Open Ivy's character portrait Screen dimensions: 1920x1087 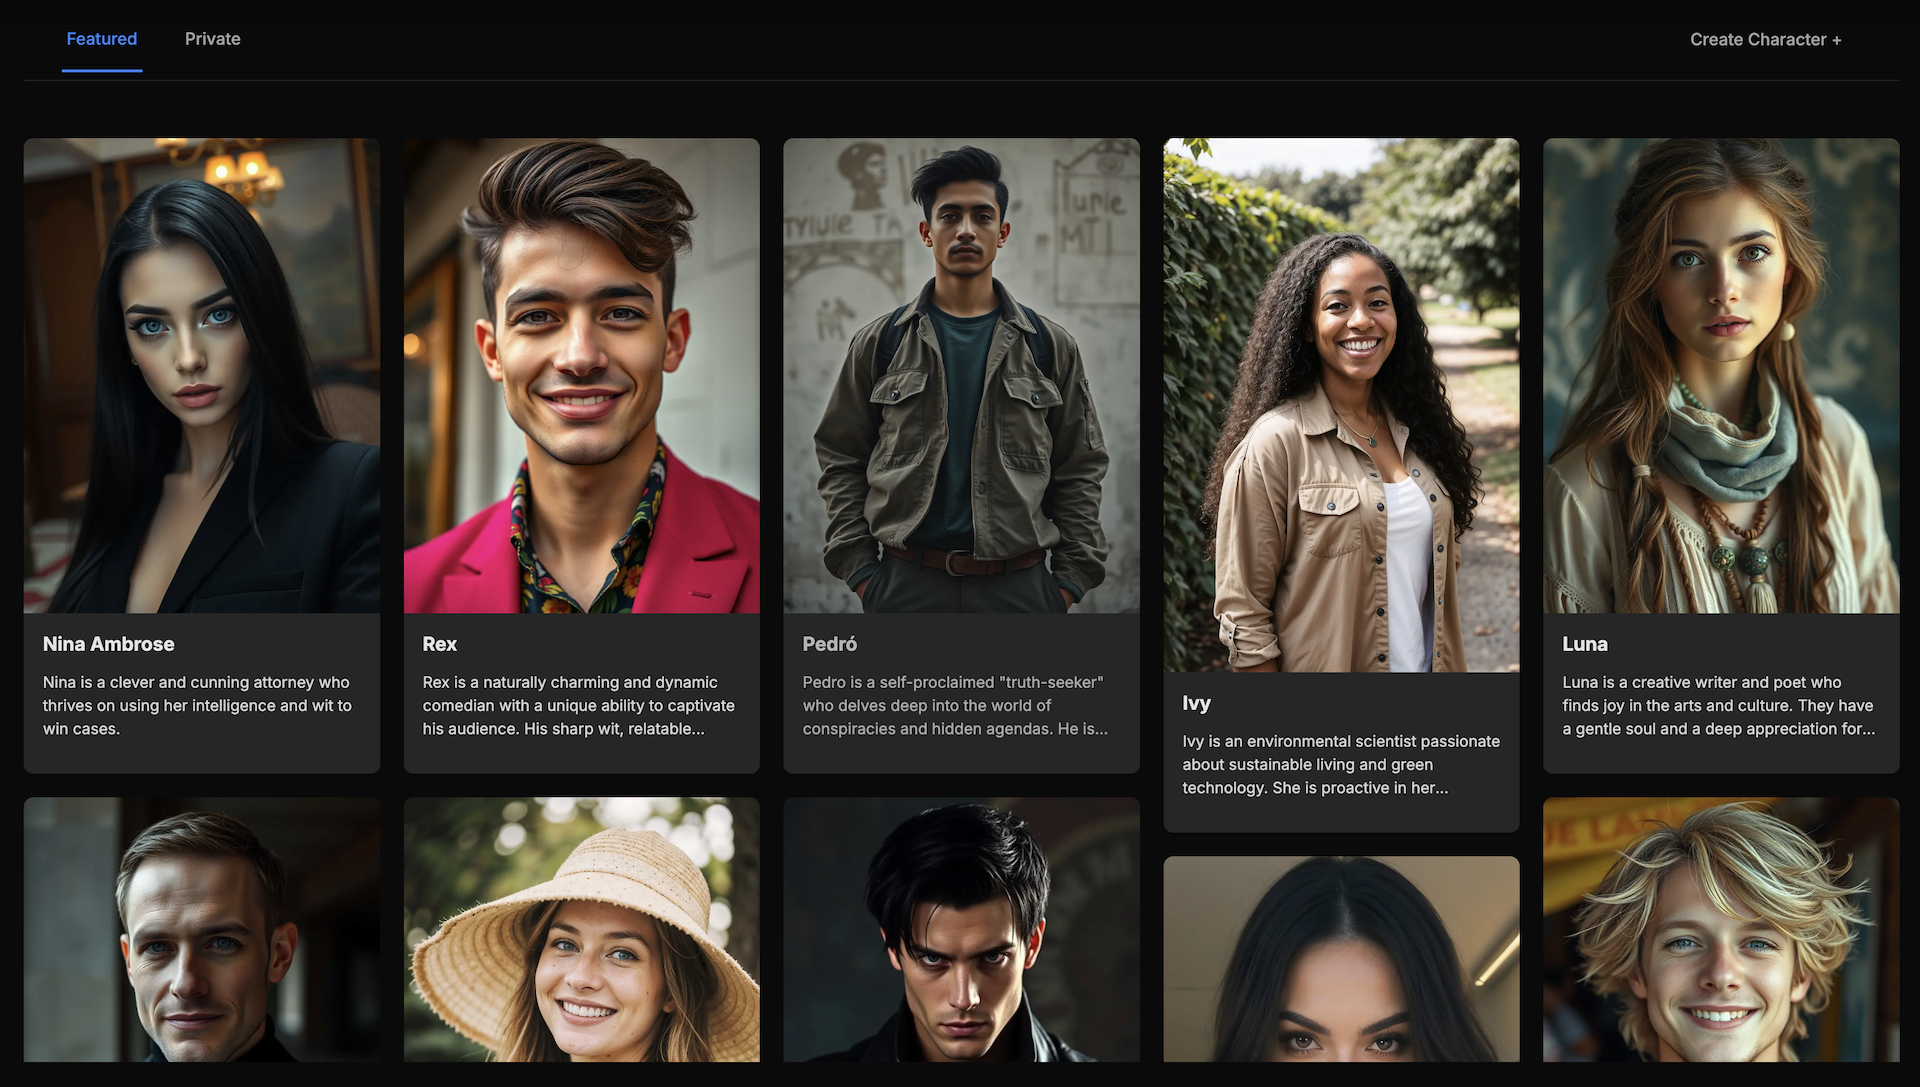[1341, 405]
